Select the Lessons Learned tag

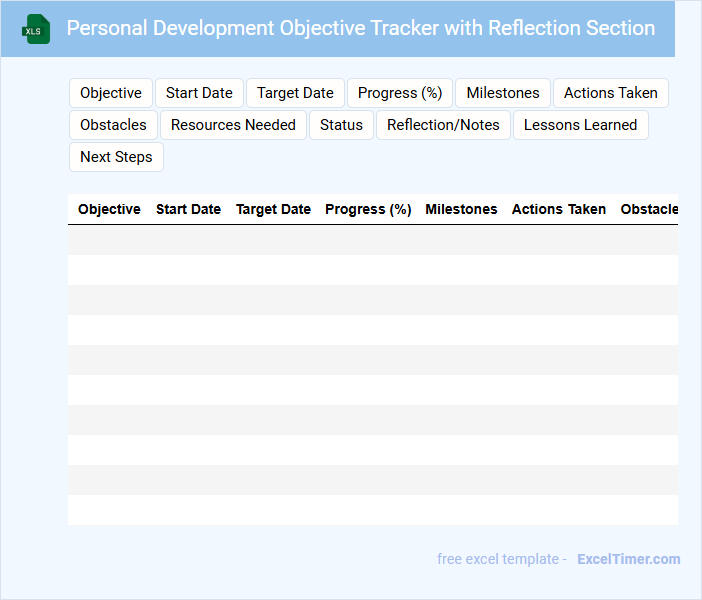pyautogui.click(x=580, y=125)
